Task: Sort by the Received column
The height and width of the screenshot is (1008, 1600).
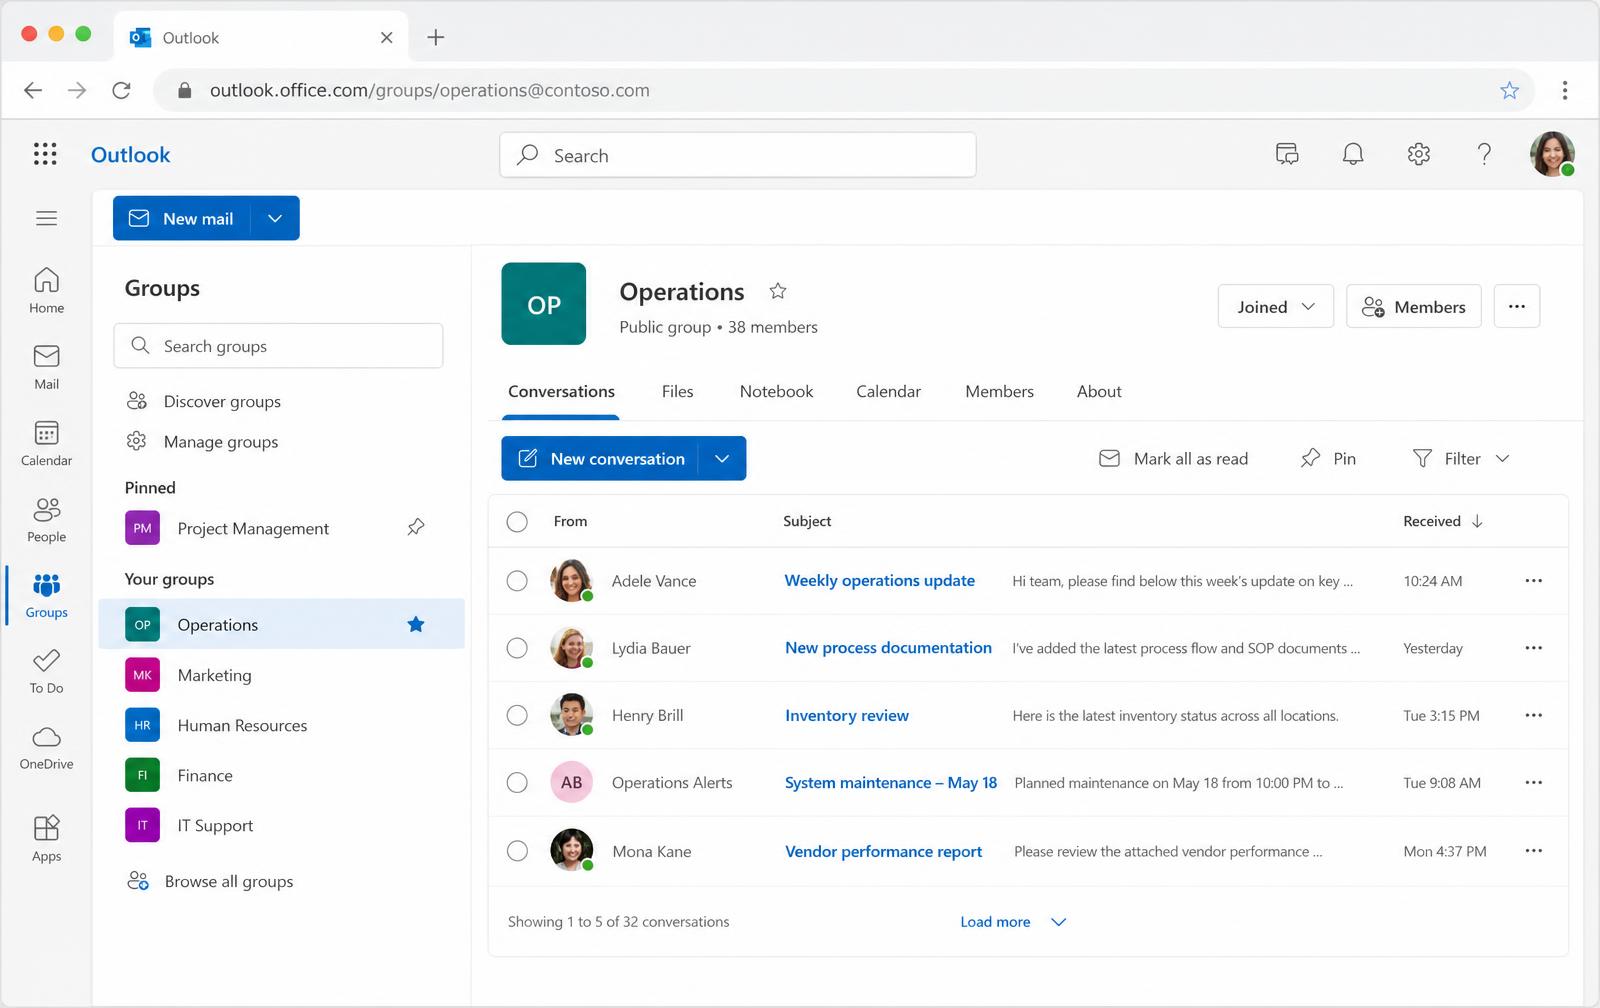Action: click(x=1443, y=521)
